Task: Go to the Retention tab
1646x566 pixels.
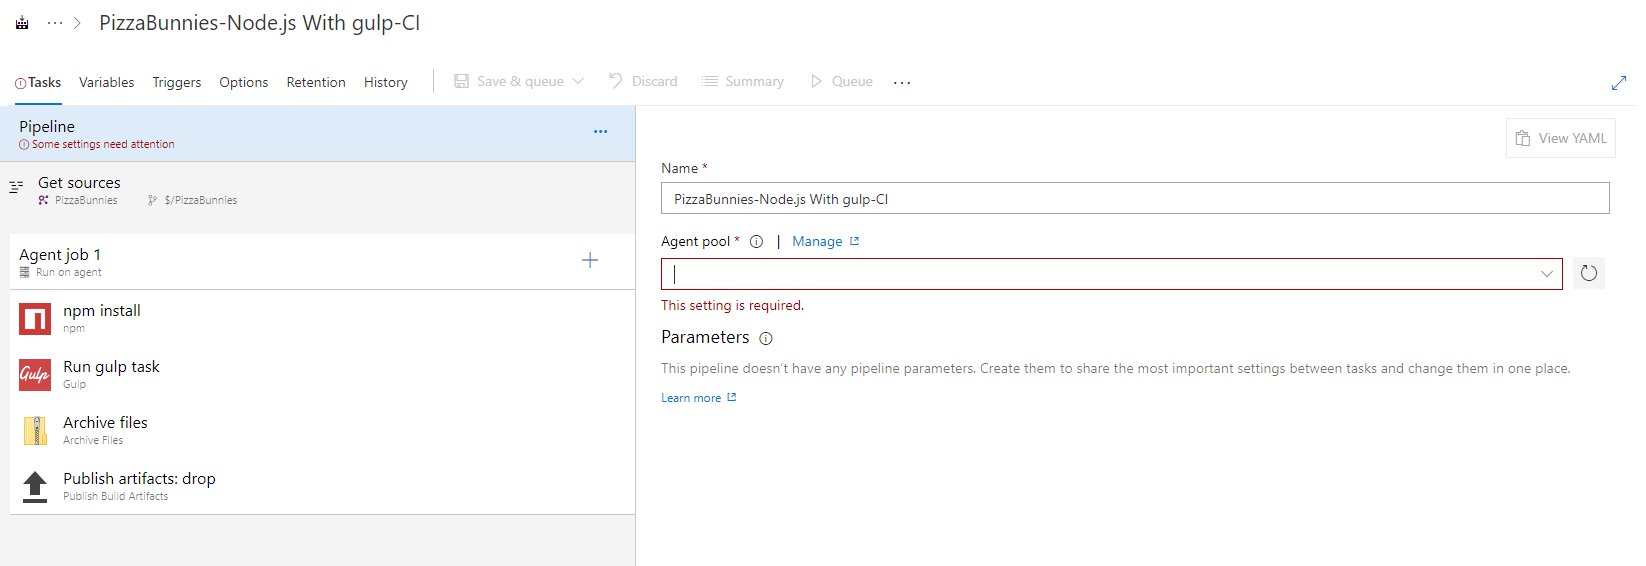Action: (x=316, y=82)
